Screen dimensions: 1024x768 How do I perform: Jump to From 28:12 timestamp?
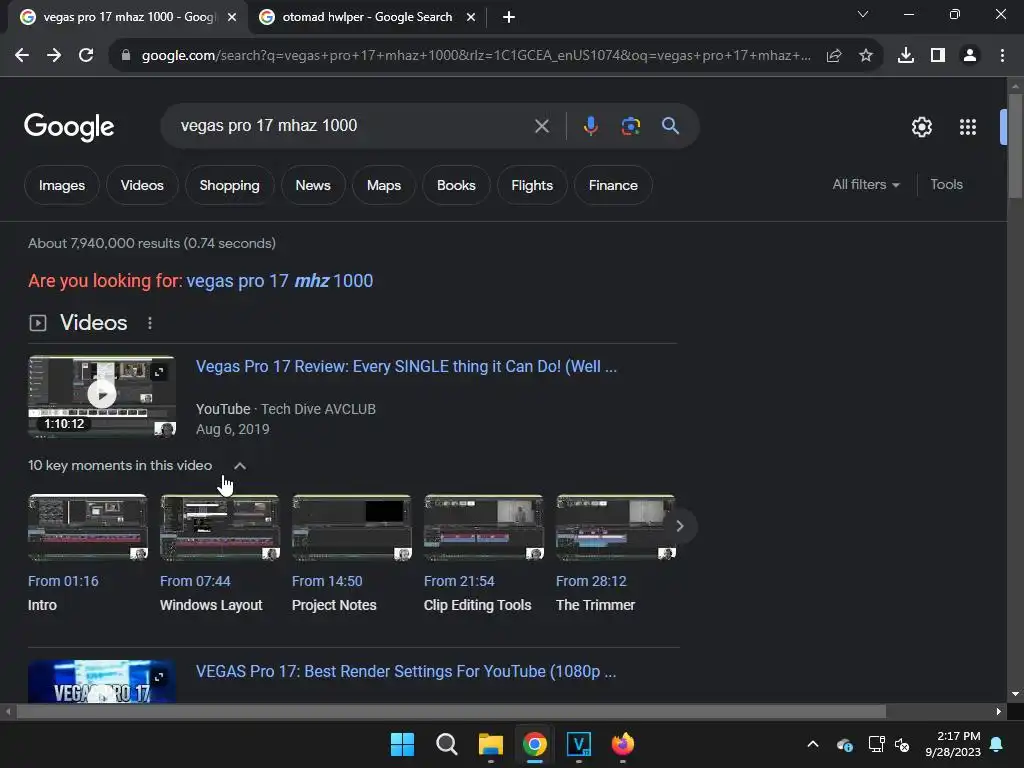pos(591,581)
